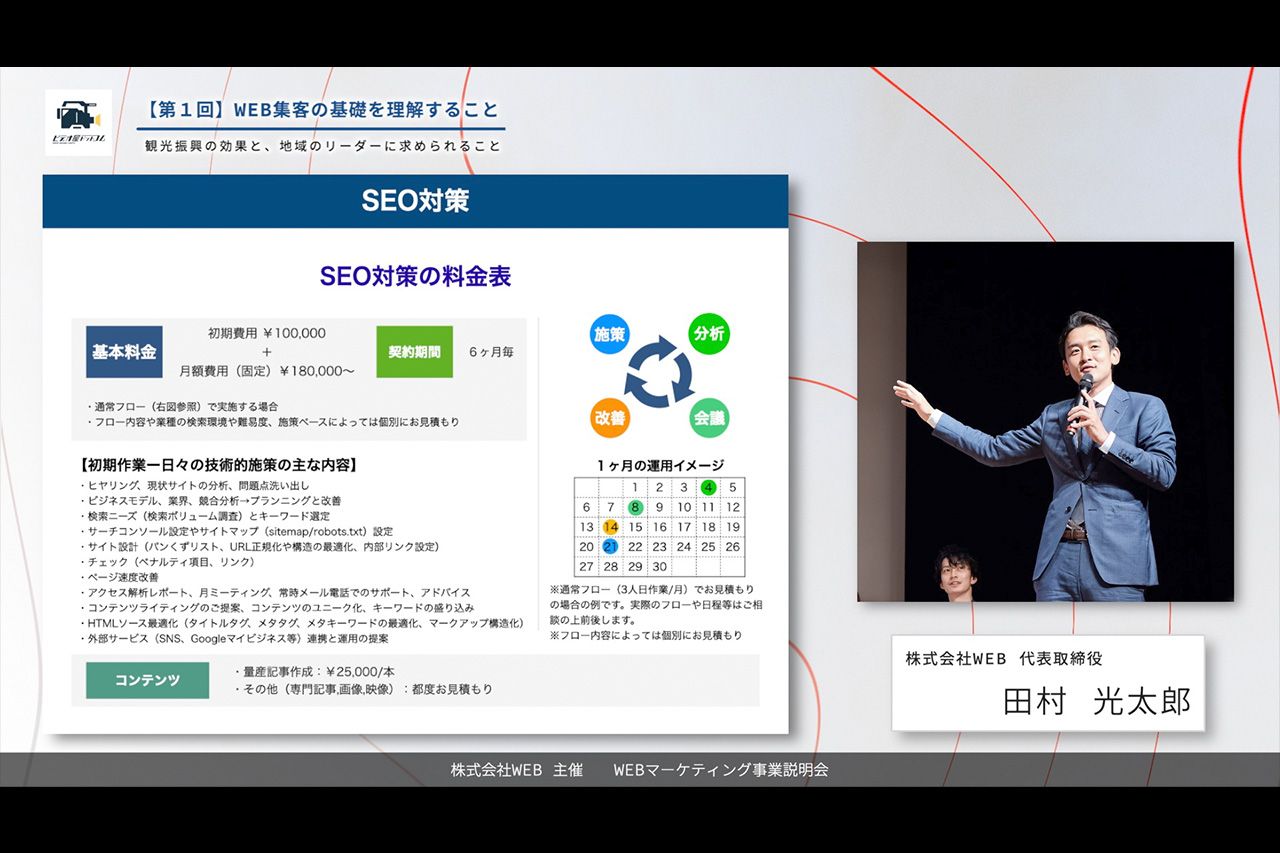Click the 契約期間 green label box
1280x853 pixels.
[x=414, y=352]
